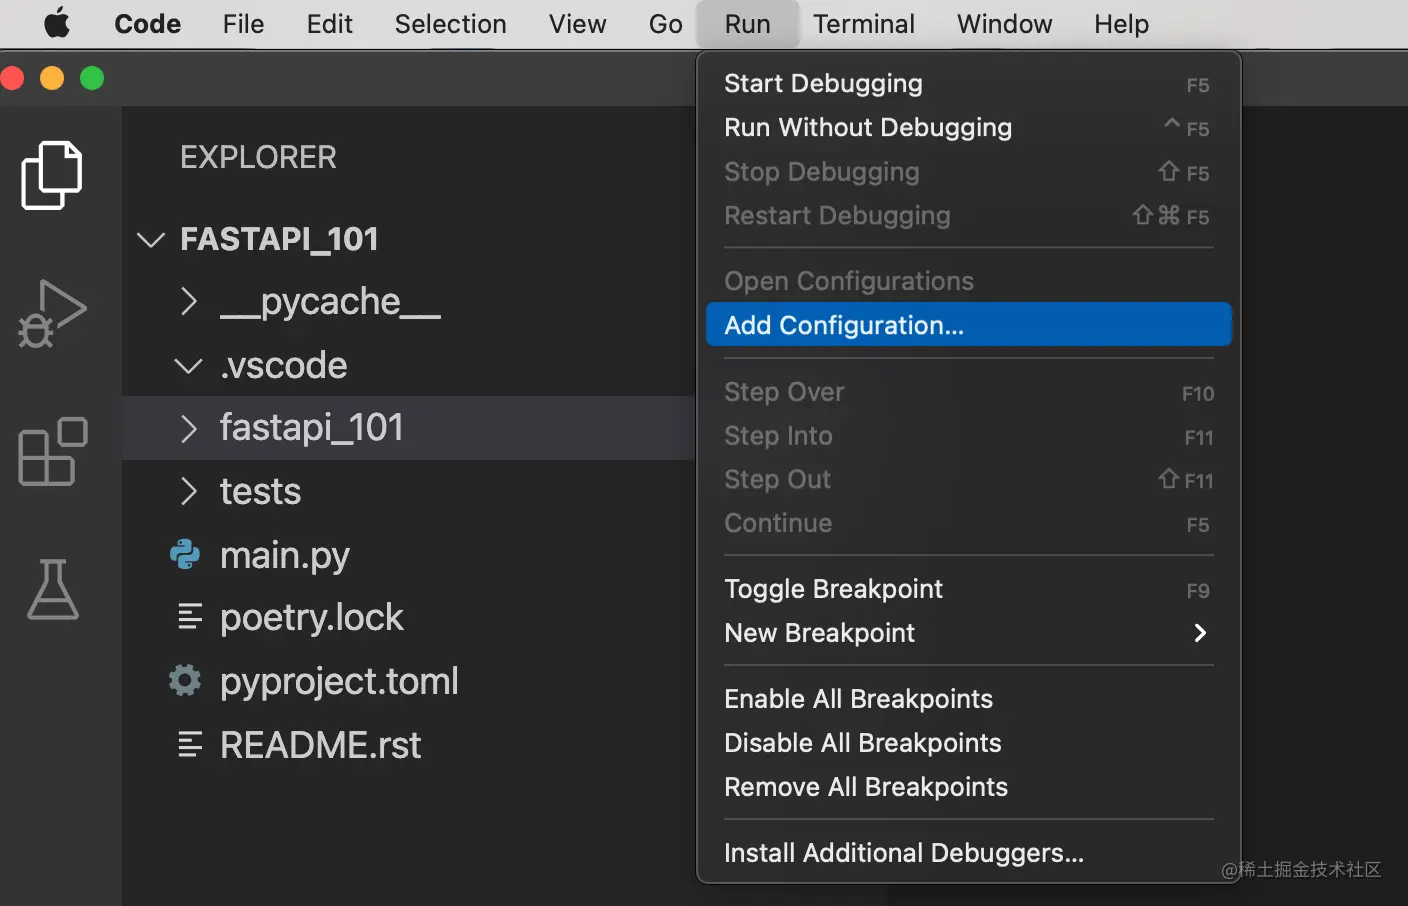The image size is (1408, 906).
Task: Click the Apple menu logo
Action: [57, 23]
